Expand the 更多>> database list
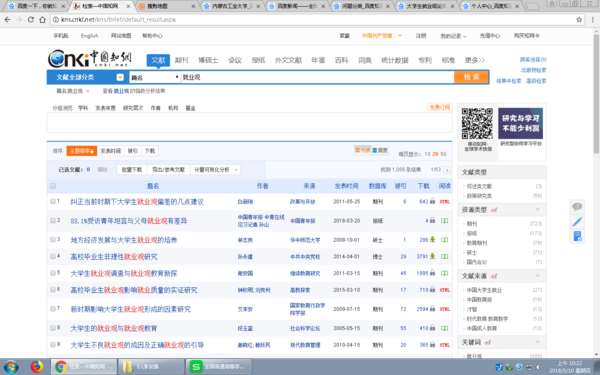 click(x=474, y=60)
